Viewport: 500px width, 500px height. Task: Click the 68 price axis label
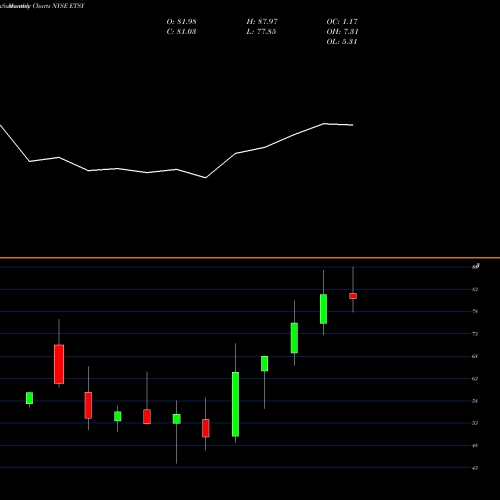coord(475,356)
